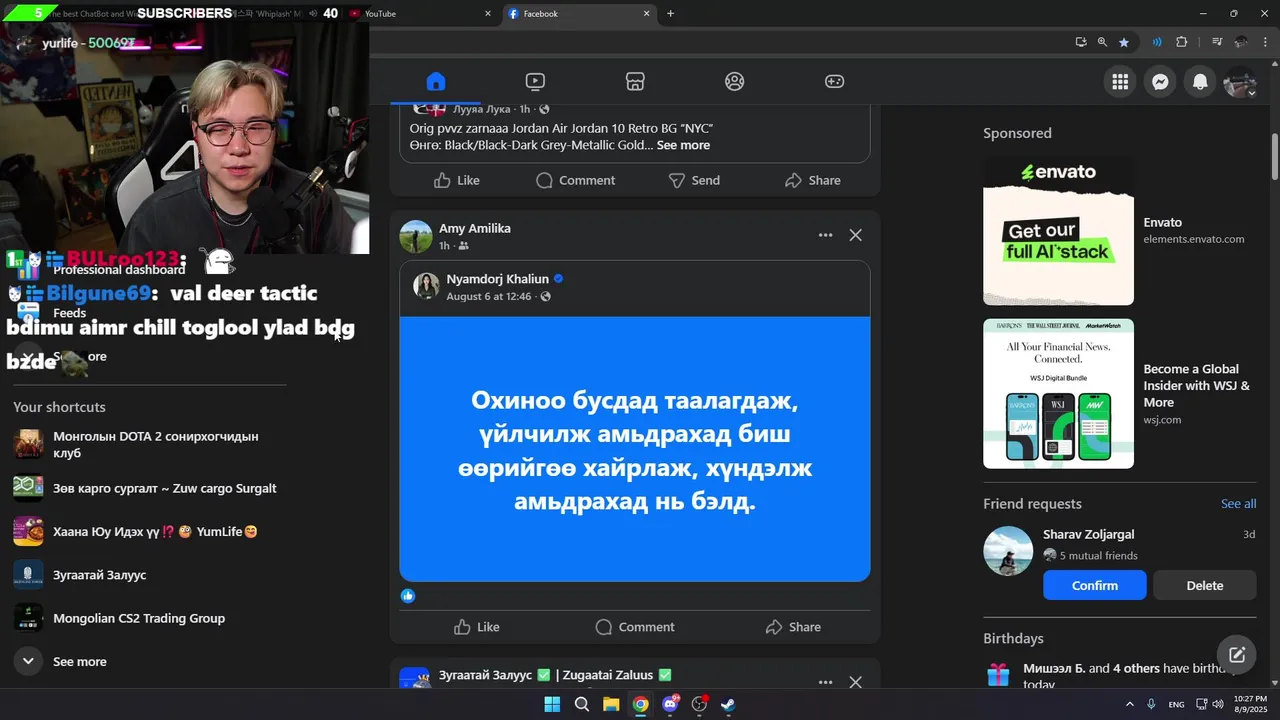This screenshot has width=1280, height=720.
Task: Hide the Zugaatai Zaluus post
Action: coord(855,682)
